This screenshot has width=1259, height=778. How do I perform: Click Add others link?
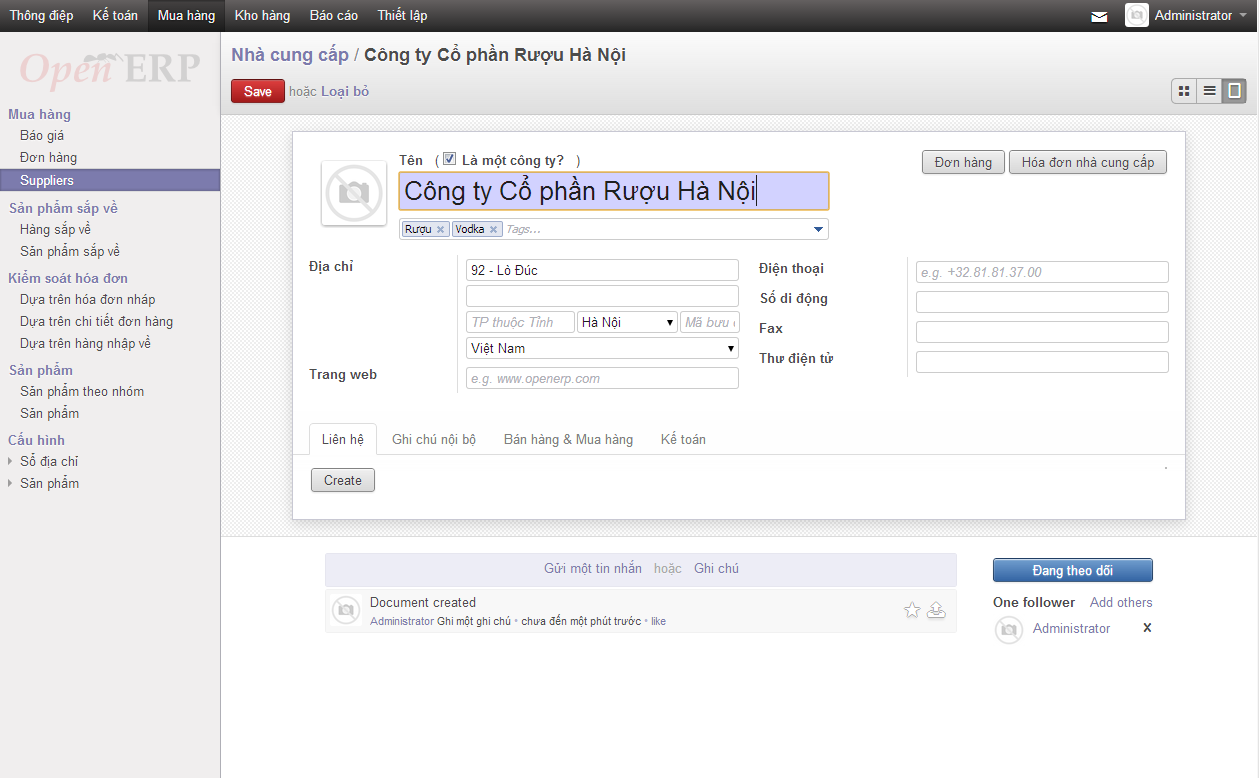click(x=1121, y=602)
